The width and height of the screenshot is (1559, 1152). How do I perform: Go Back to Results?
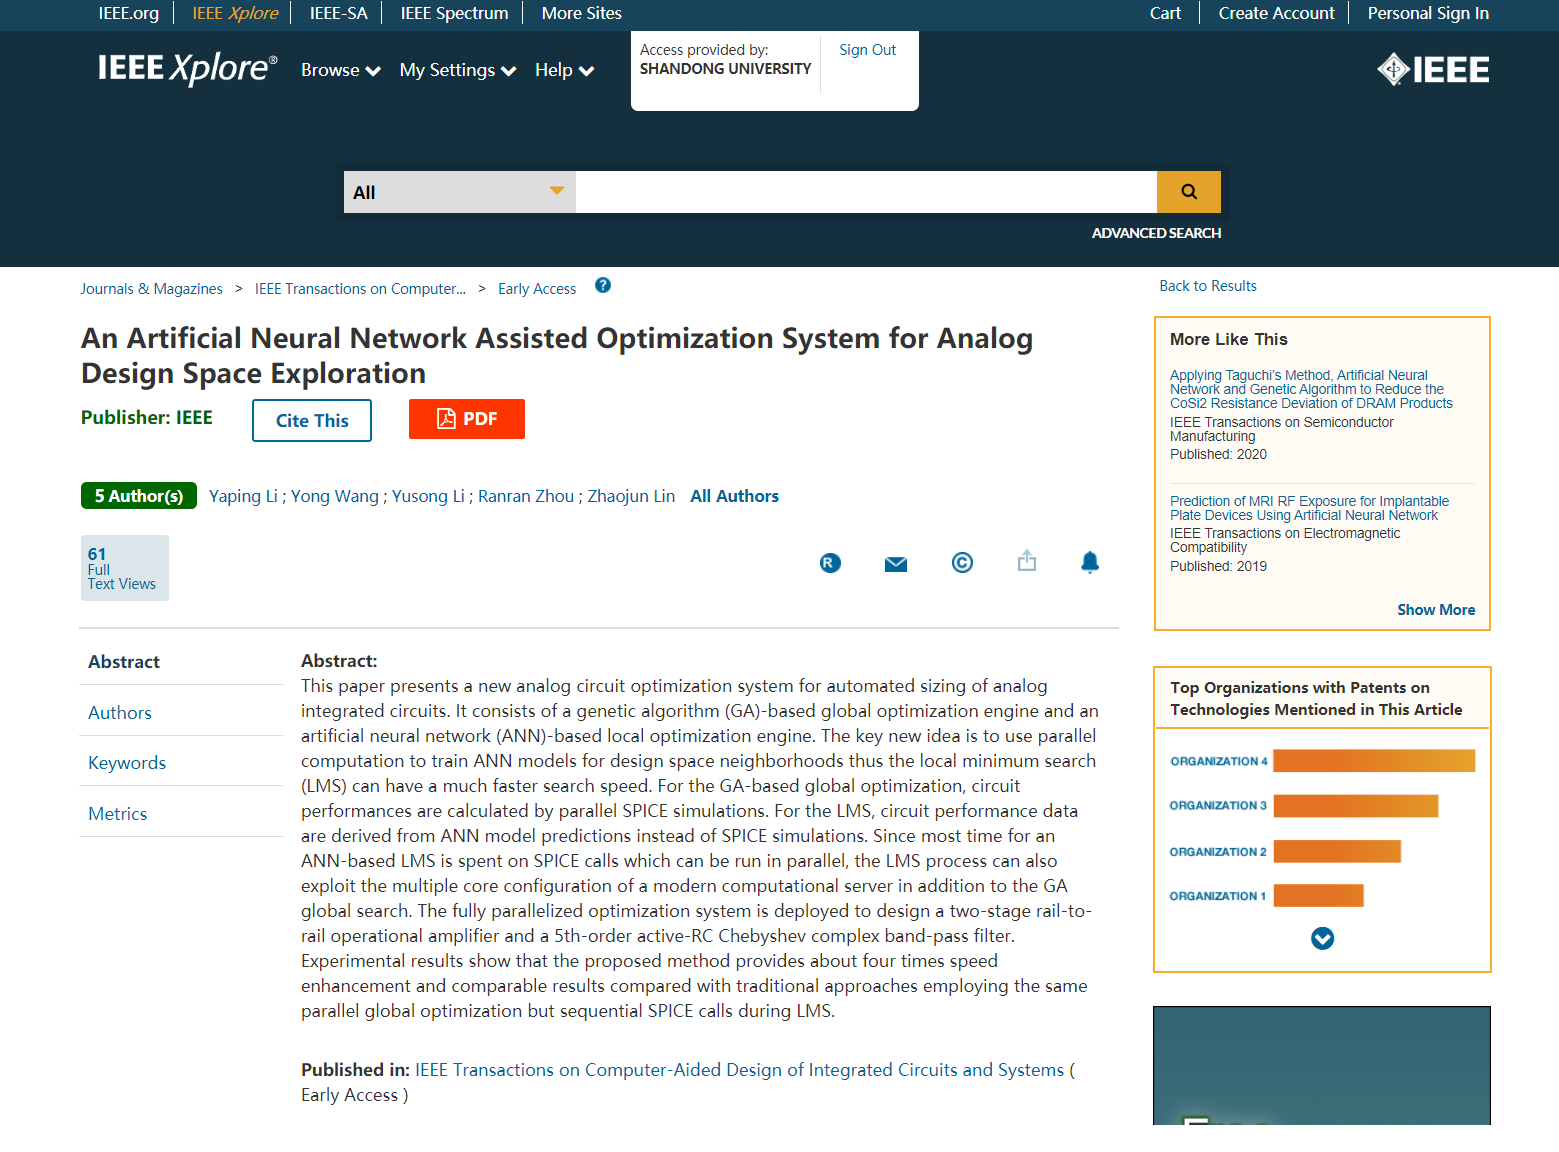click(x=1207, y=286)
